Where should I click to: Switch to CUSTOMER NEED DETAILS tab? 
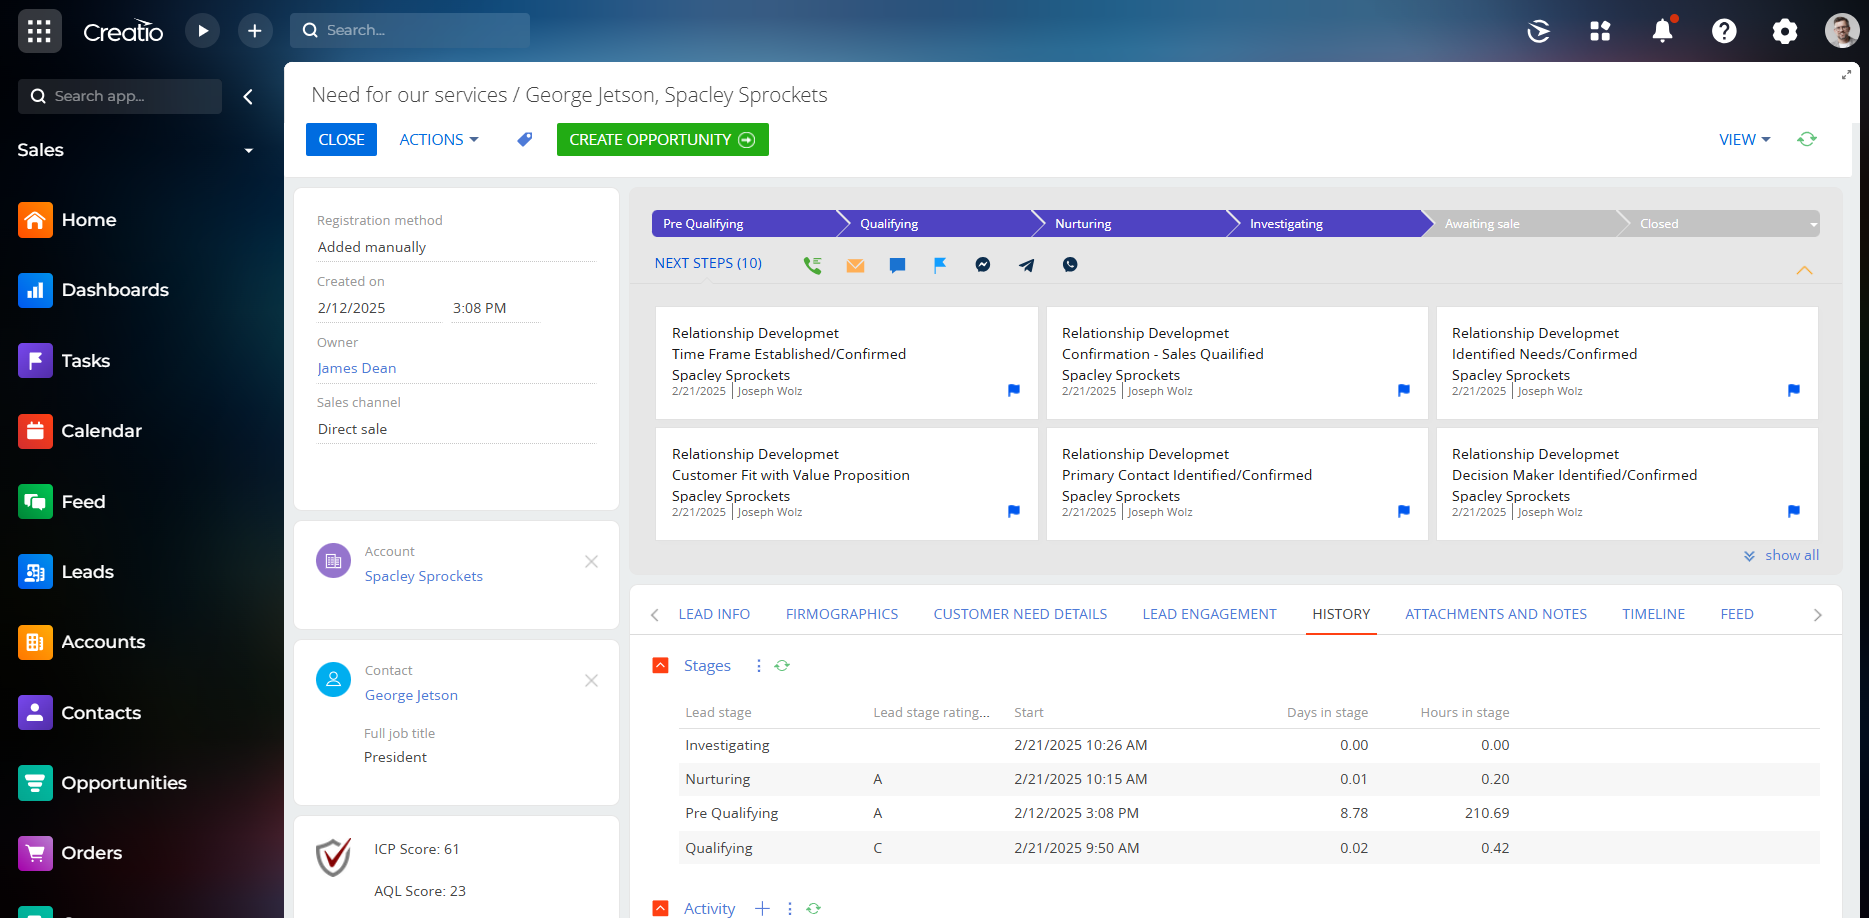pyautogui.click(x=1020, y=614)
